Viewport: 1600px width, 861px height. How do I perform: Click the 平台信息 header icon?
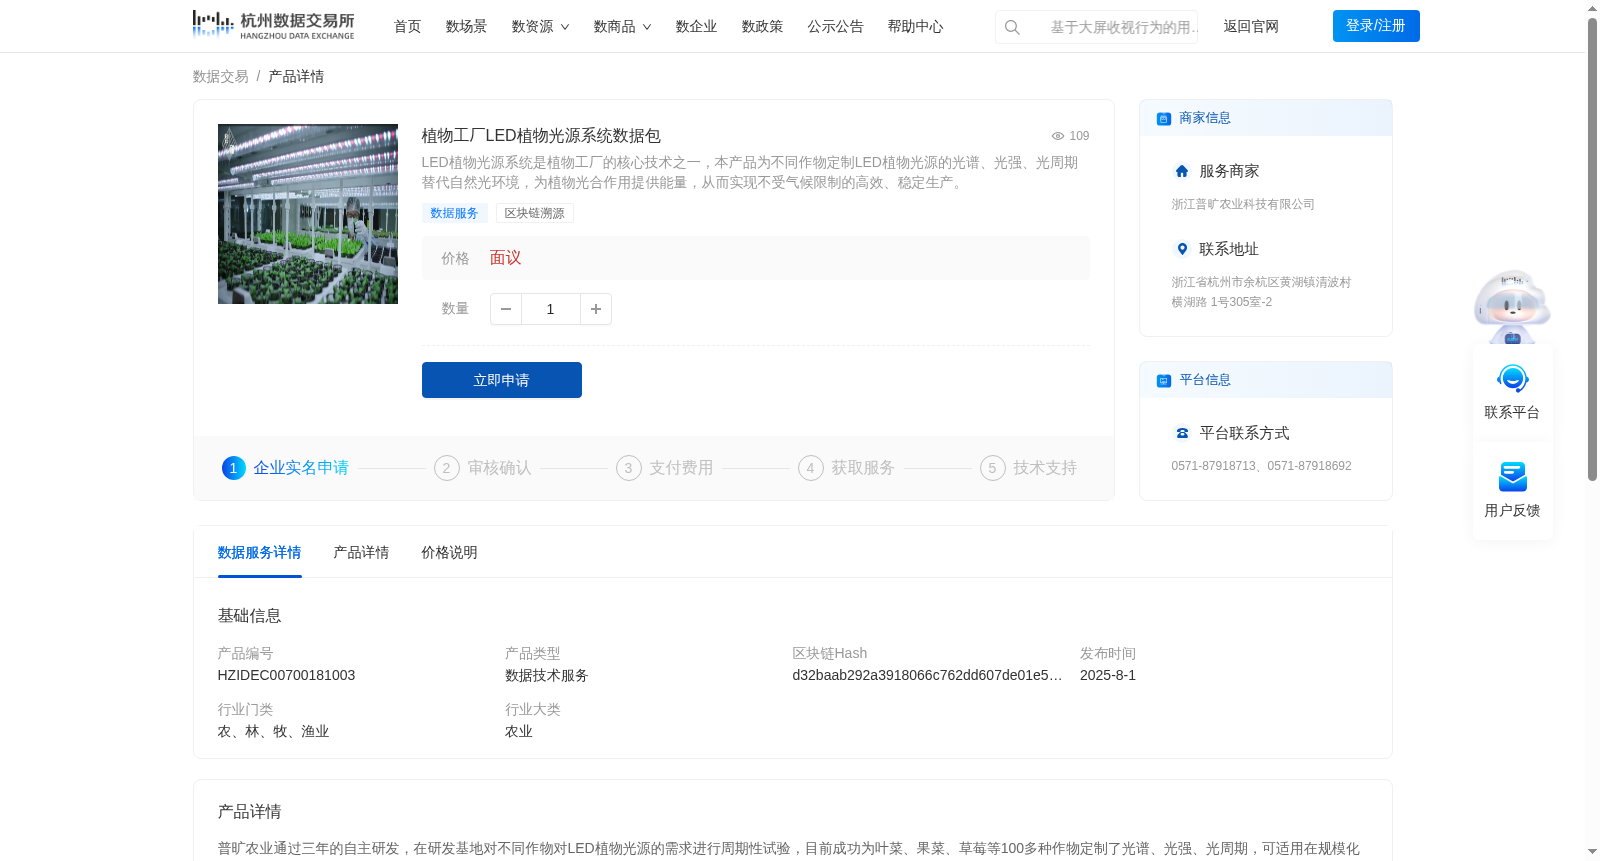coord(1164,380)
